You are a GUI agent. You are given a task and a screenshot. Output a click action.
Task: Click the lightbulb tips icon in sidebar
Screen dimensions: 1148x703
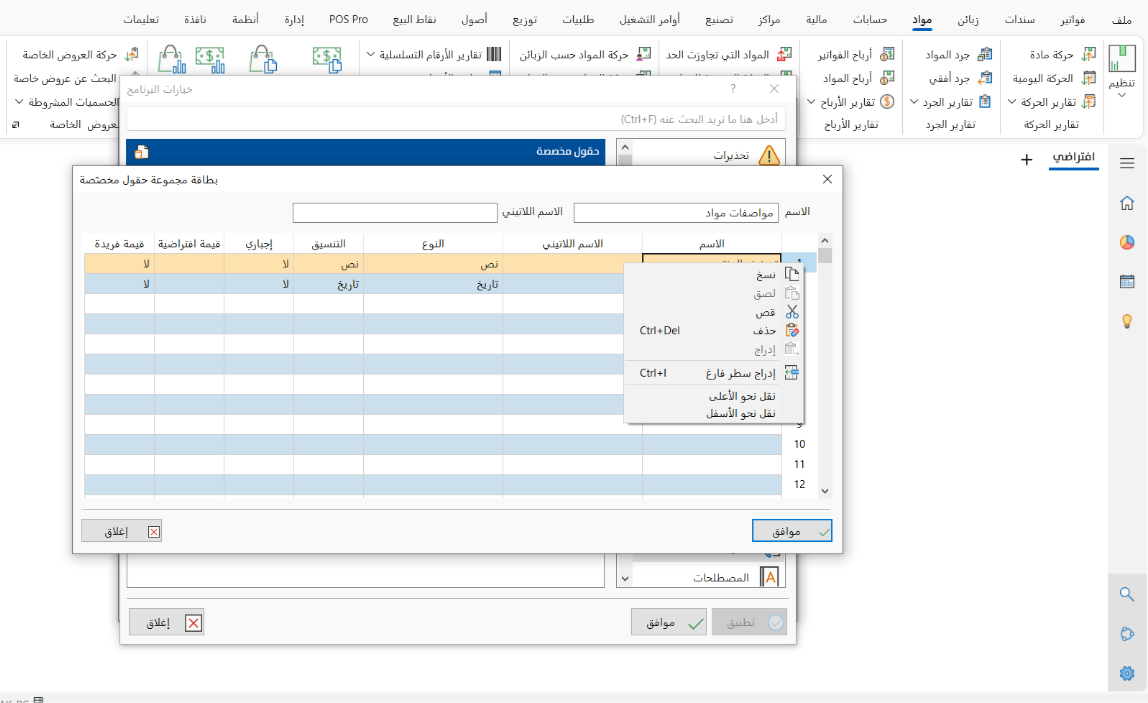tap(1127, 321)
